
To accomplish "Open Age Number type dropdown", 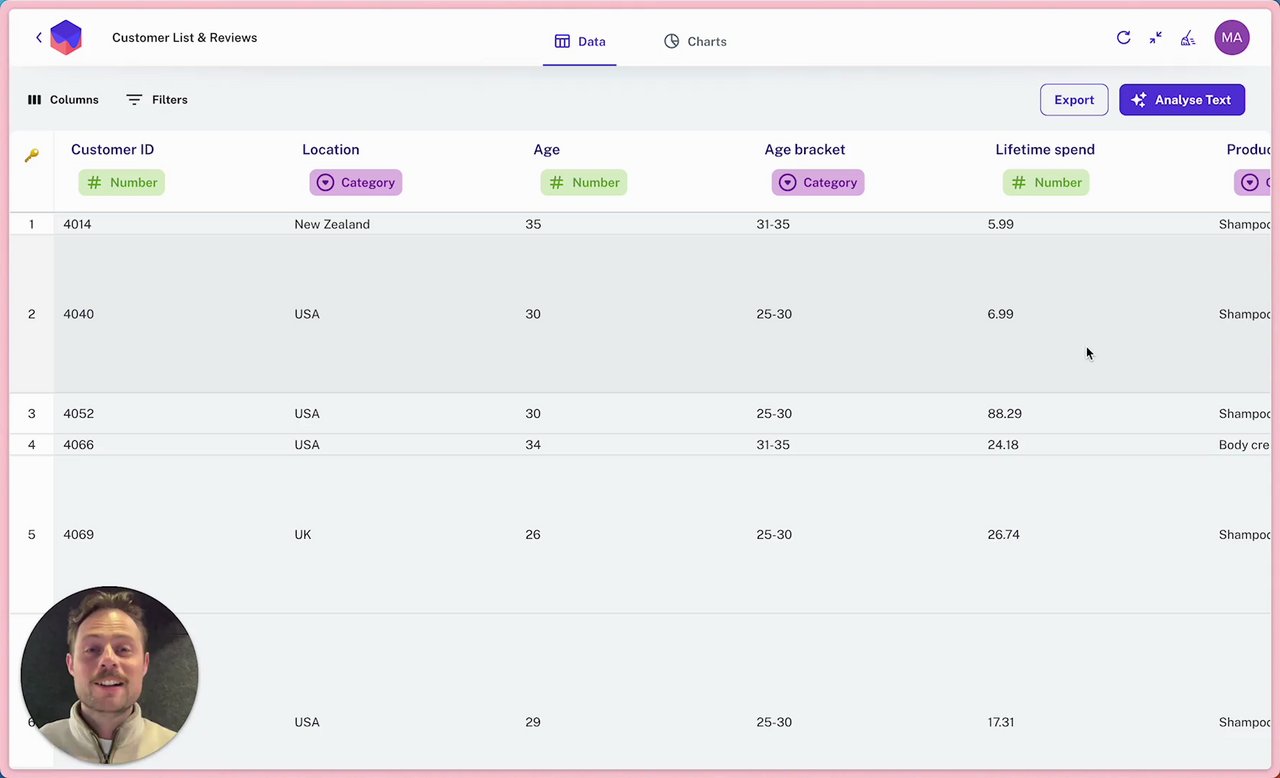I will tap(584, 183).
